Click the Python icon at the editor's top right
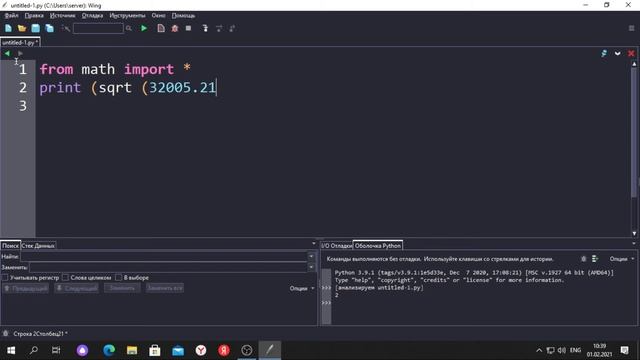Viewport: 640px width, 360px height. 604,53
